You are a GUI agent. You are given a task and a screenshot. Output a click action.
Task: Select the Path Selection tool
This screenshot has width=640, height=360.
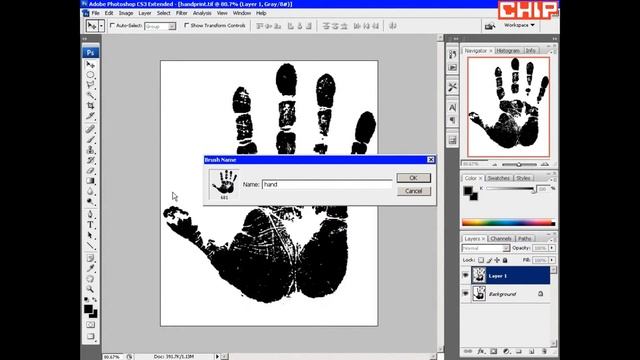click(x=90, y=235)
